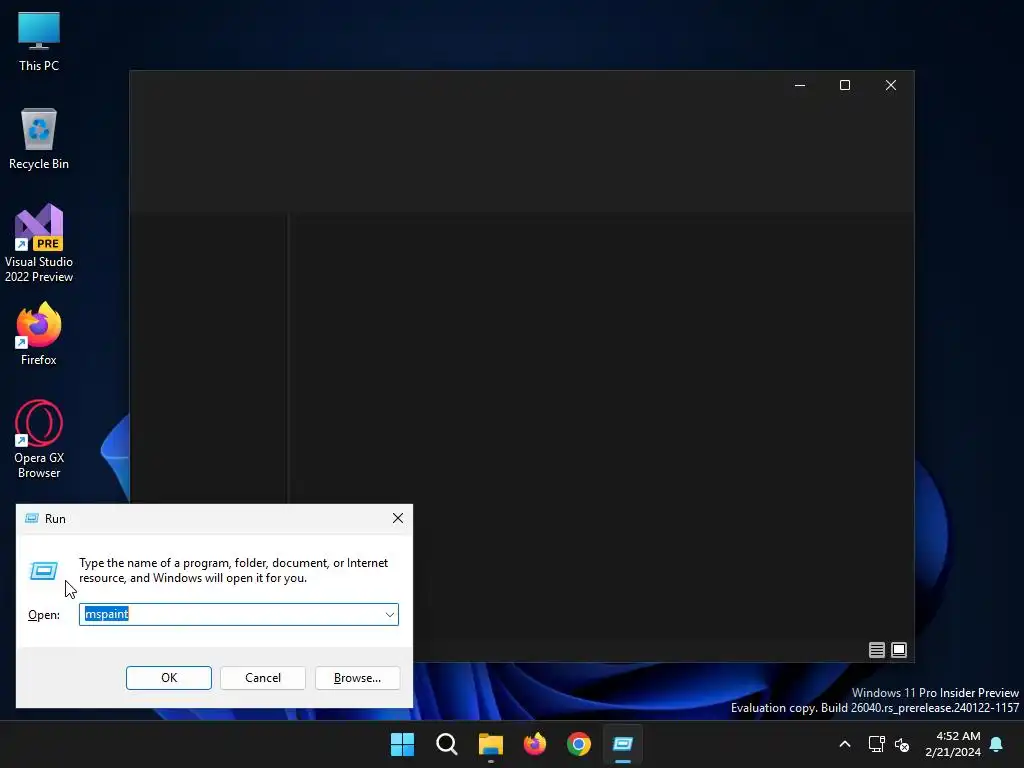Close the dark File Explorer window
Image resolution: width=1024 pixels, height=768 pixels.
tap(891, 86)
